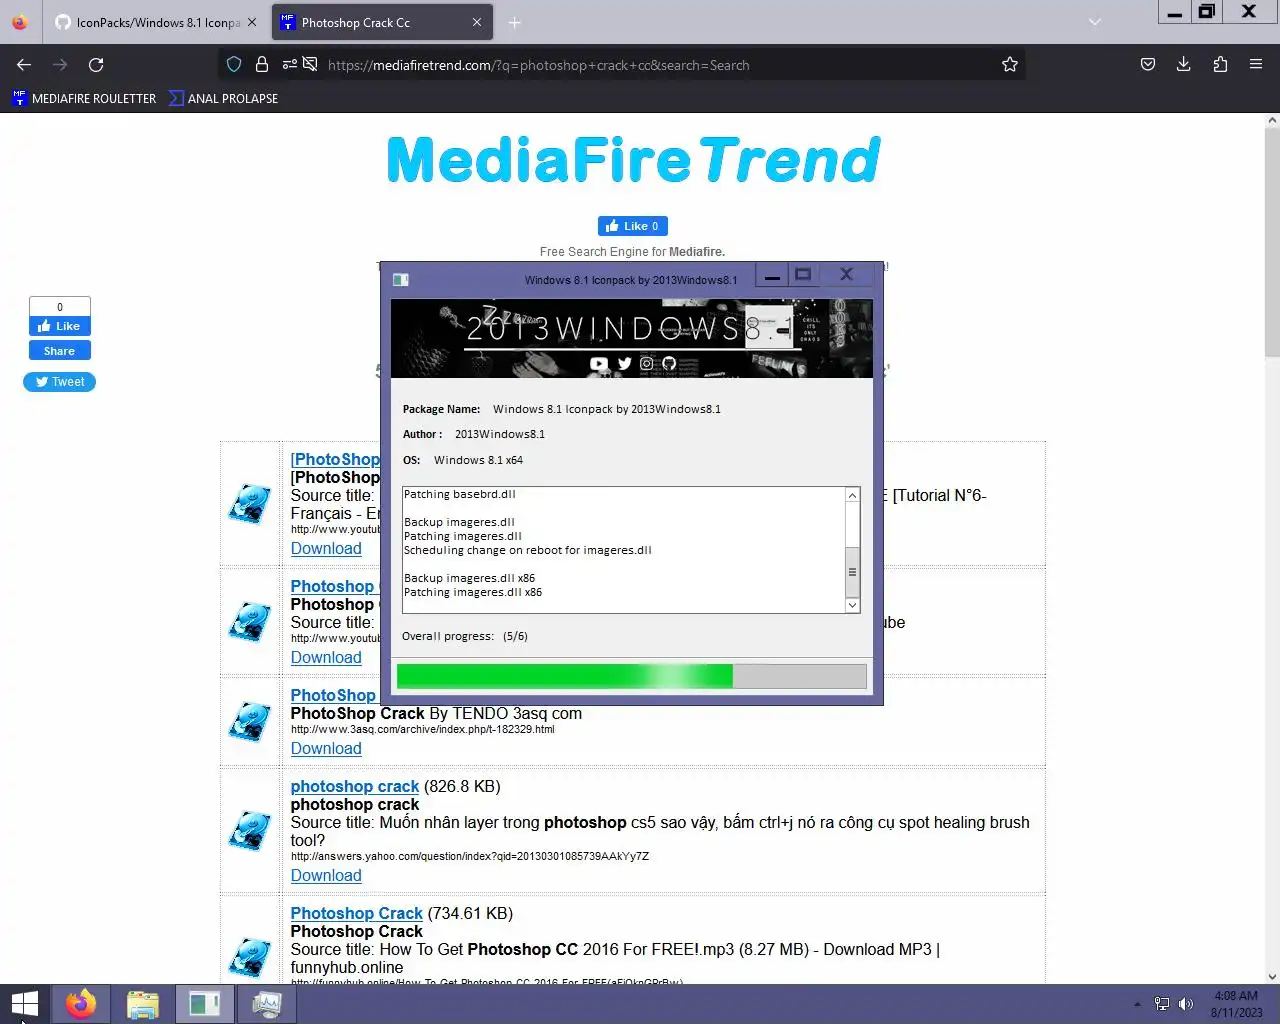Click the Facebook Like 0 button under logo
Viewport: 1280px width, 1024px height.
click(x=633, y=226)
